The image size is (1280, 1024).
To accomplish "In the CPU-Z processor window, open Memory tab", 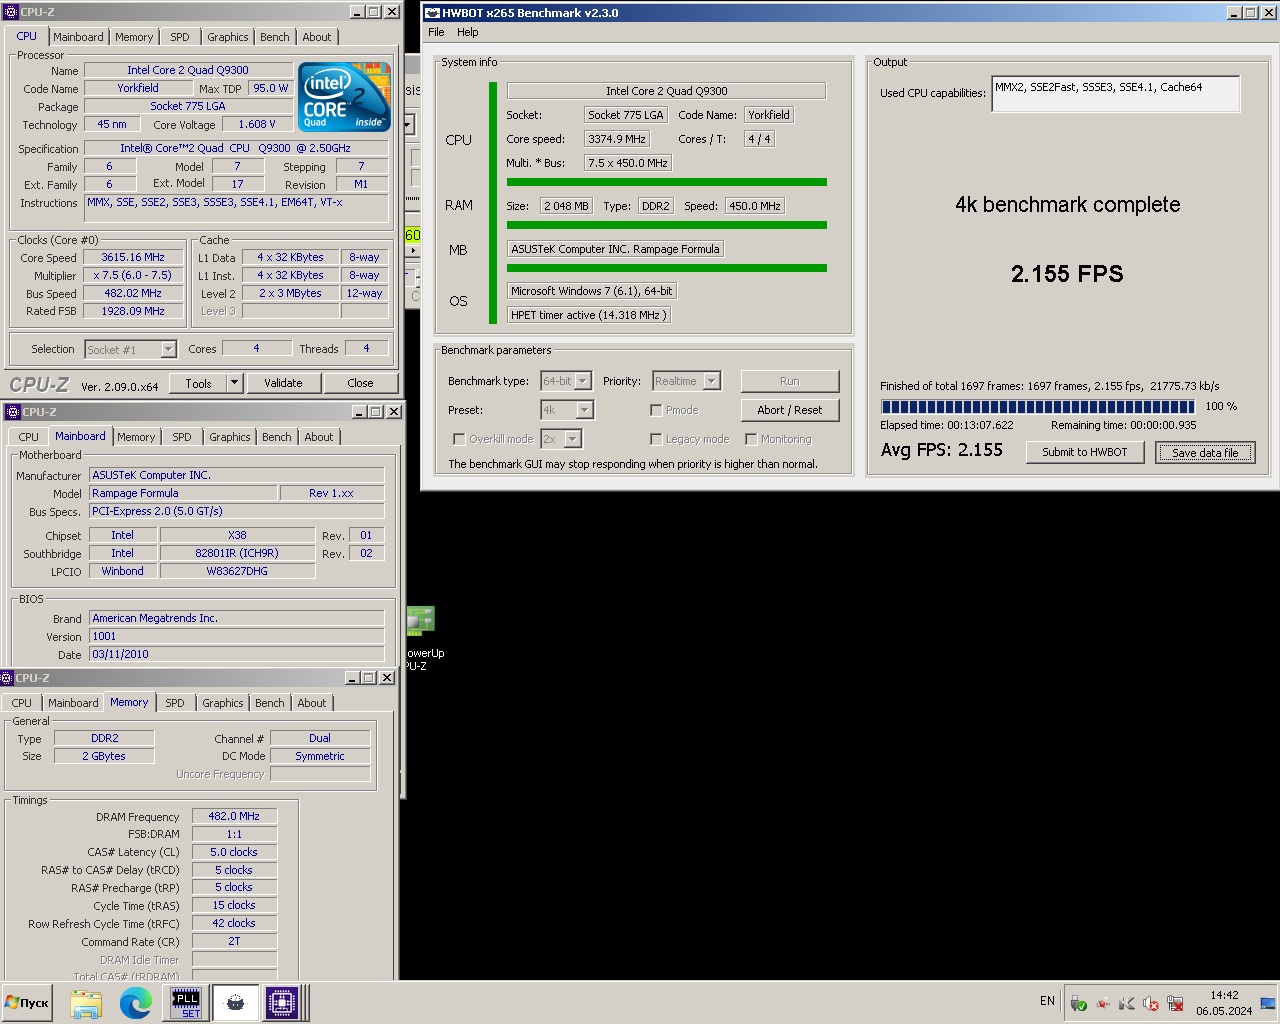I will click(x=134, y=37).
